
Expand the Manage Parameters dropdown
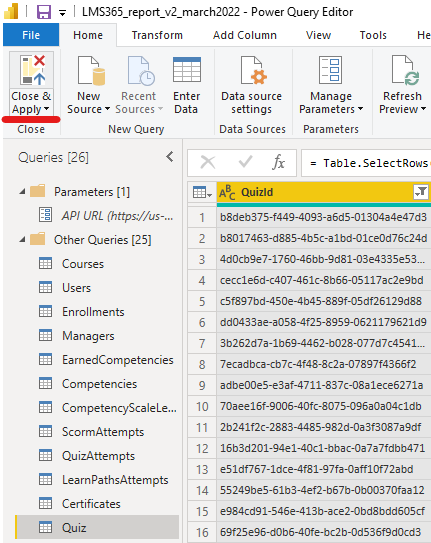(360, 109)
